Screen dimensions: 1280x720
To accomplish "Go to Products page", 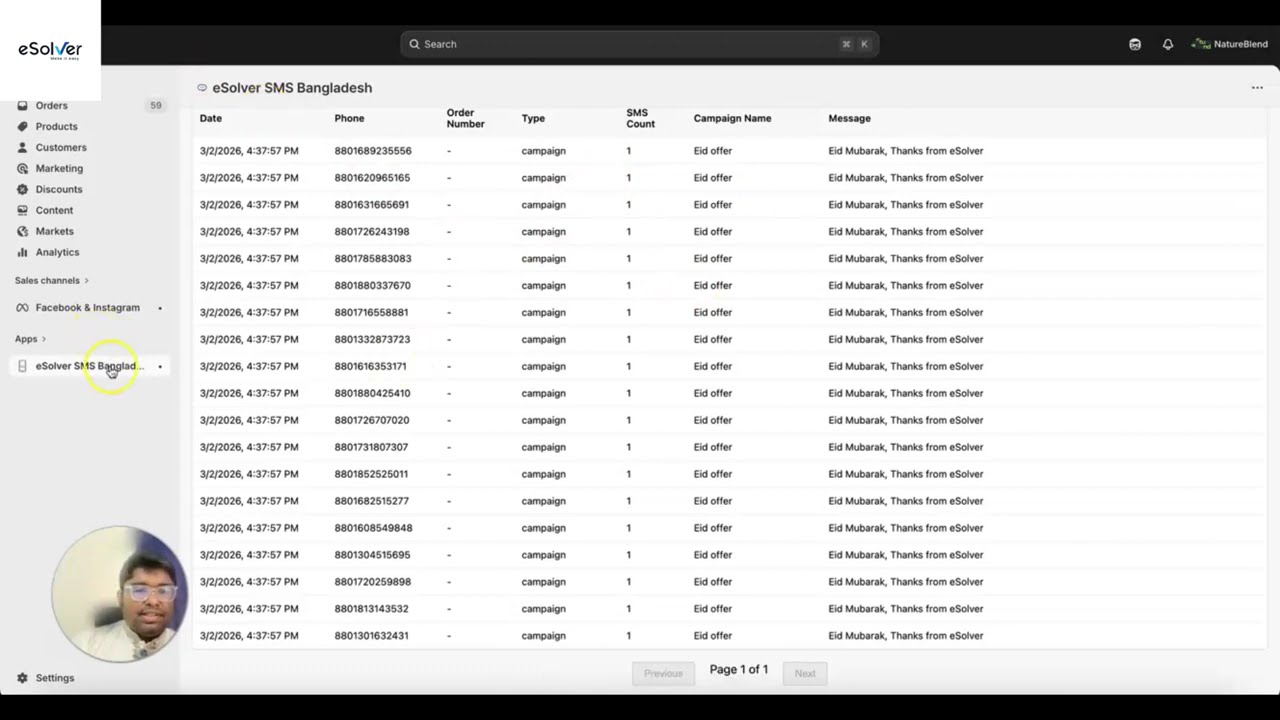I will pyautogui.click(x=57, y=126).
